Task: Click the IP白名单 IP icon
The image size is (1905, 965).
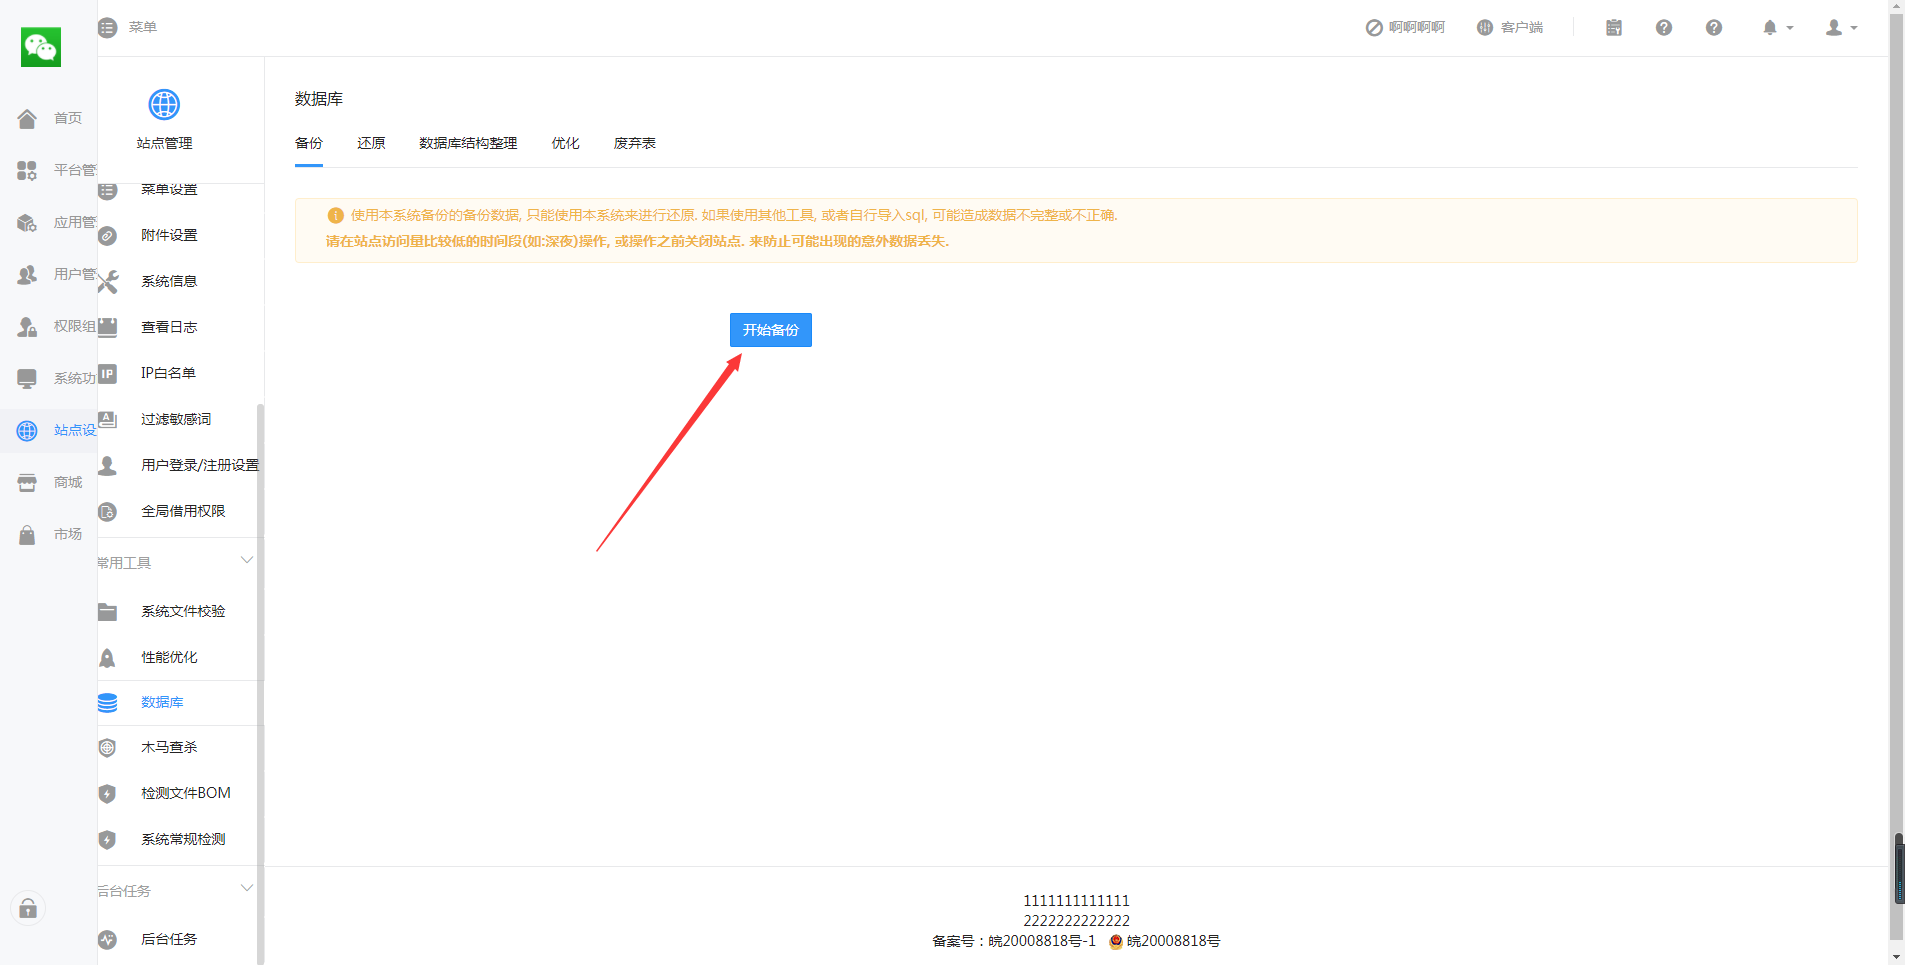Action: pos(108,373)
